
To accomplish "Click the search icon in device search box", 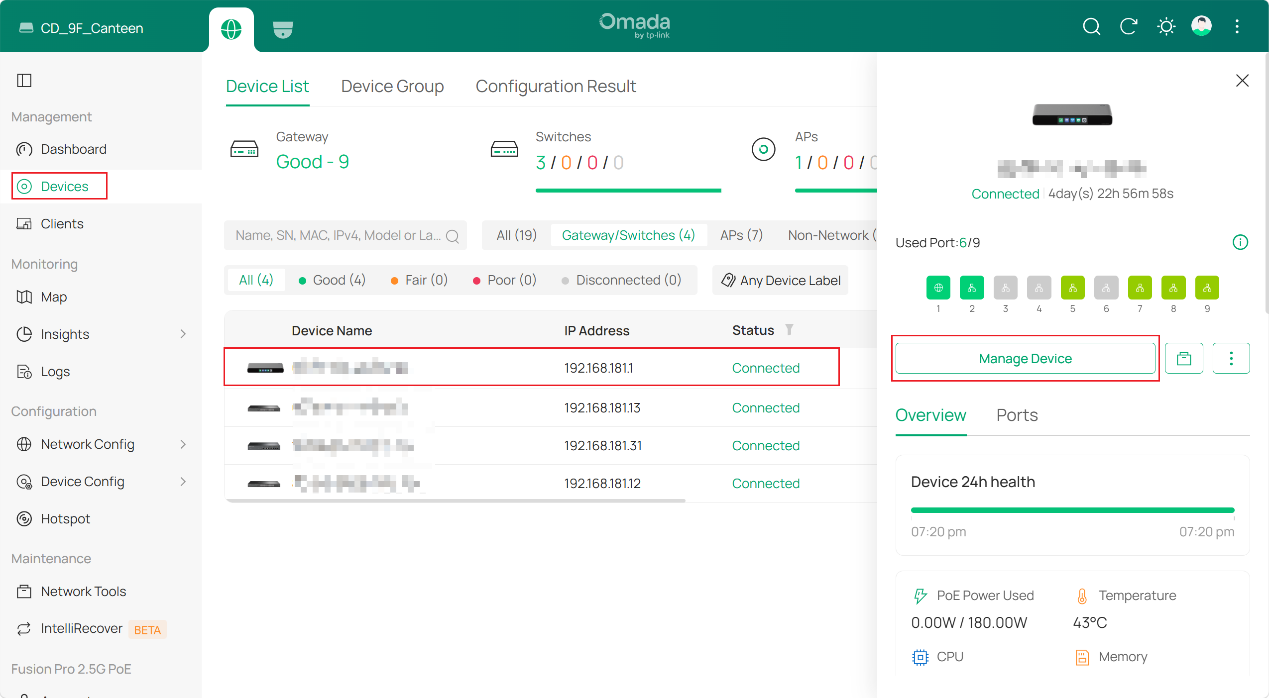I will [x=452, y=236].
